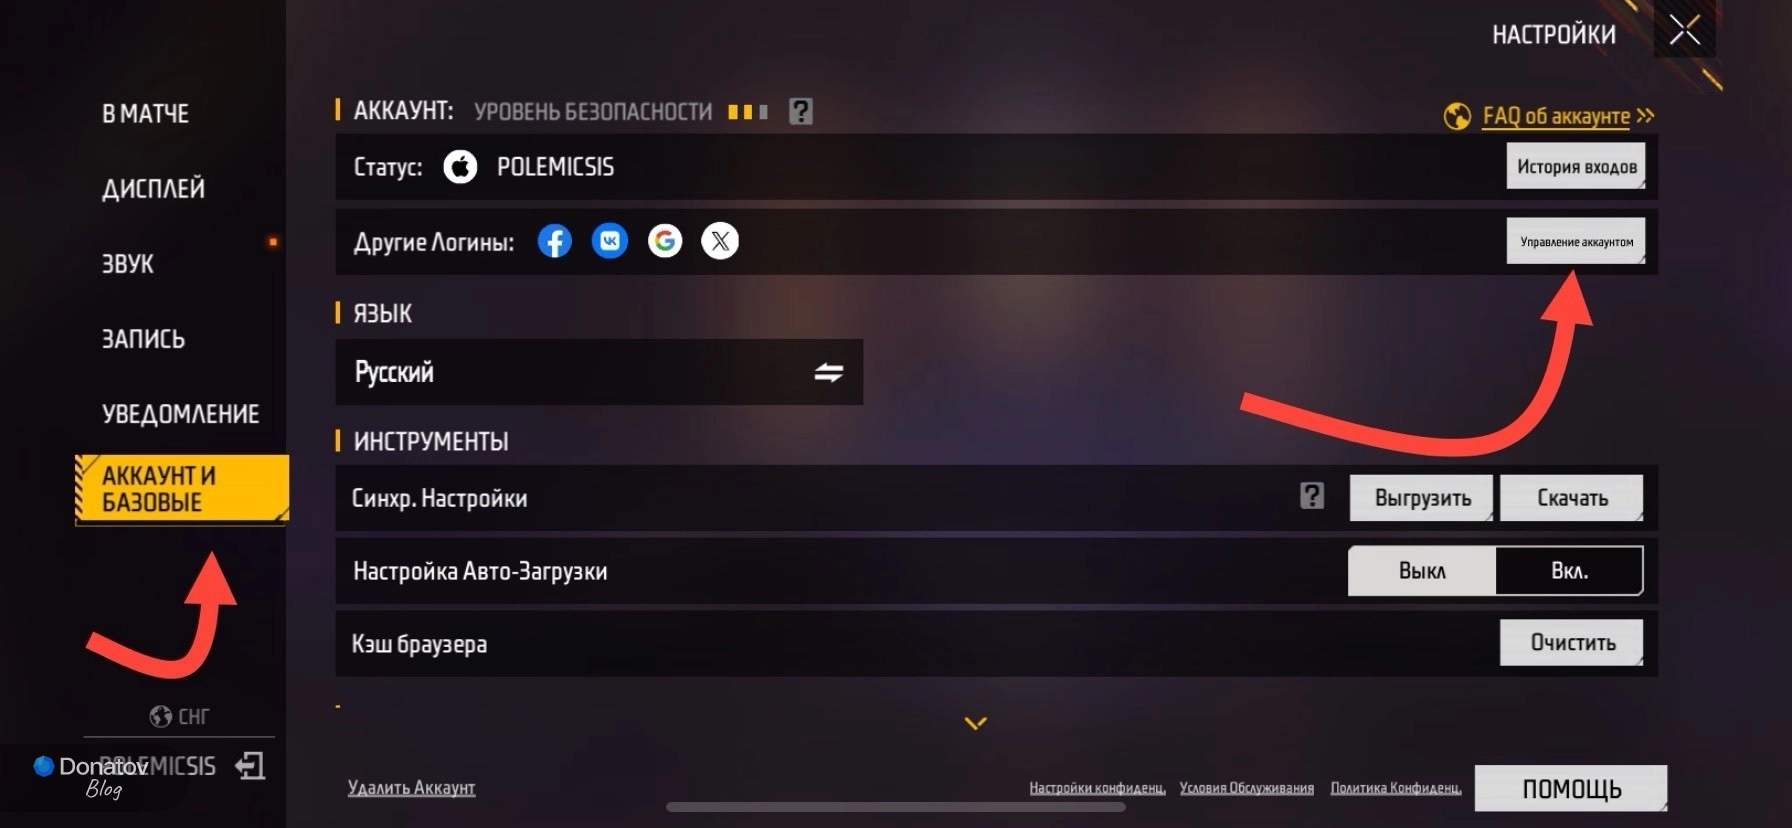Click the logout icon next to POLEMICSIS
Image resolution: width=1792 pixels, height=828 pixels.
[250, 766]
